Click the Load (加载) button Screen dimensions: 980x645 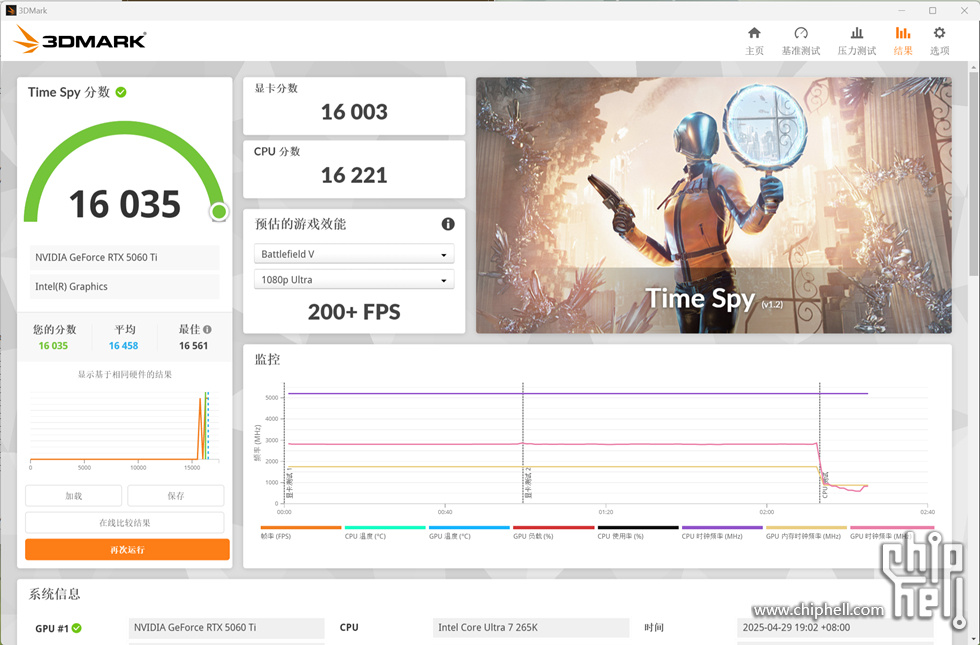tap(74, 496)
